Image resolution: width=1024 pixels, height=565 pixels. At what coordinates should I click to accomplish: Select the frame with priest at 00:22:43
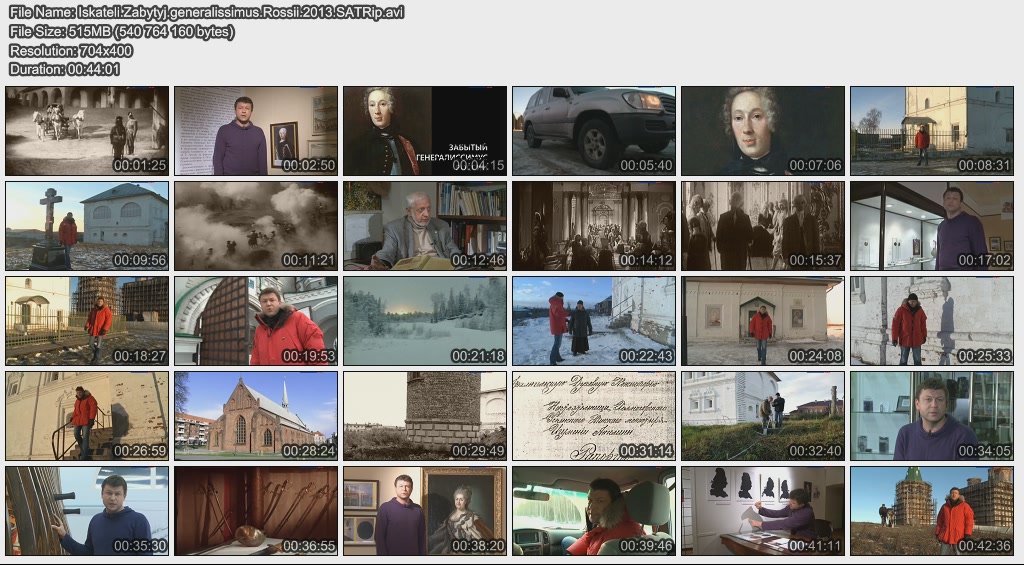tap(594, 321)
